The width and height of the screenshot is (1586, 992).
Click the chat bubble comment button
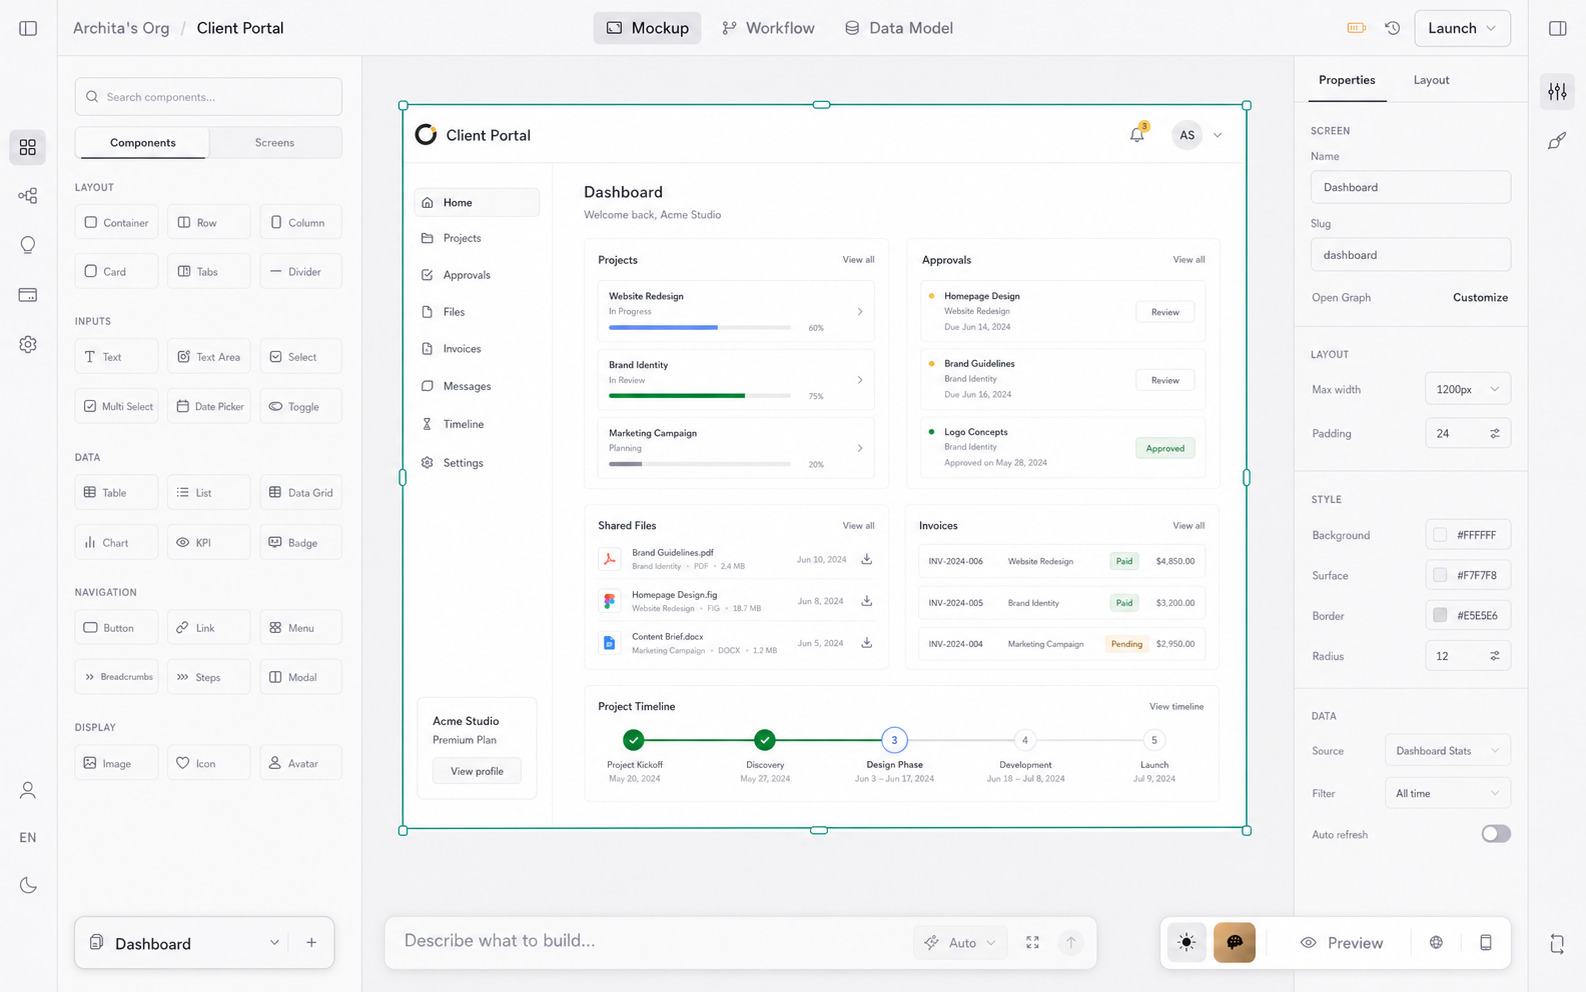1234,943
